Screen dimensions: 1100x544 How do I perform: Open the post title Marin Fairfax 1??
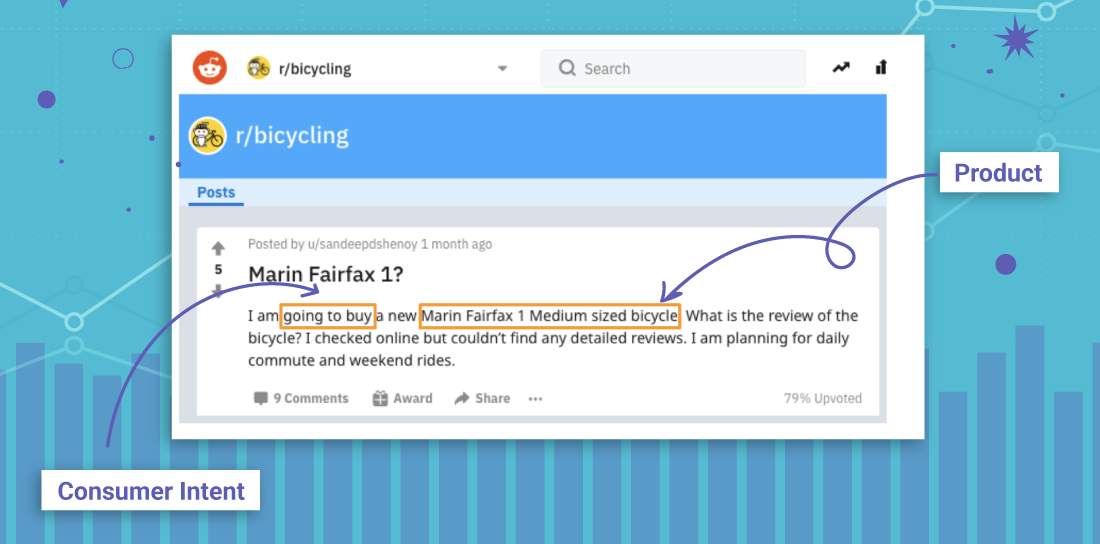coord(326,274)
